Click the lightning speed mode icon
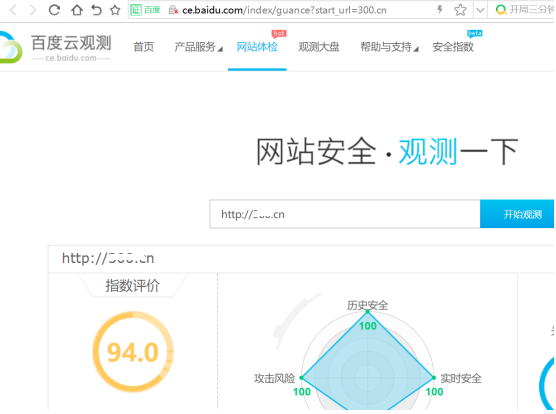The image size is (556, 414). (440, 10)
